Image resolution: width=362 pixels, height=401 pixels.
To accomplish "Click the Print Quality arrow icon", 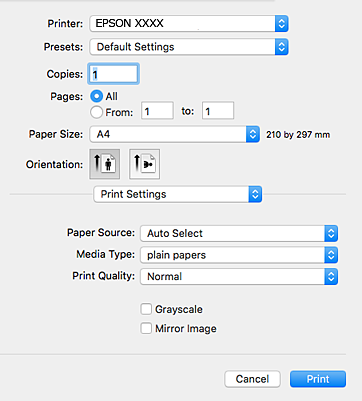I will click(x=331, y=277).
